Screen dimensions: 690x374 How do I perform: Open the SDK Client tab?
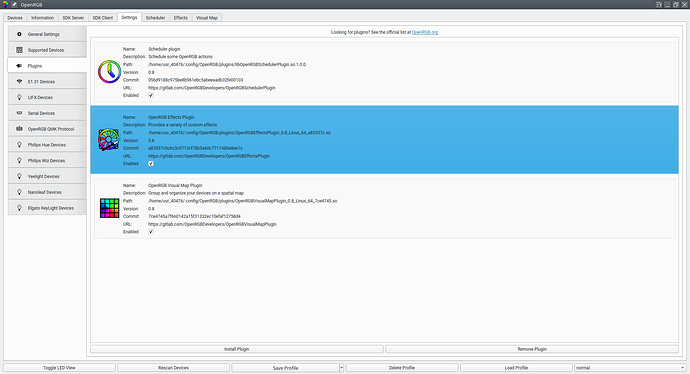point(103,18)
